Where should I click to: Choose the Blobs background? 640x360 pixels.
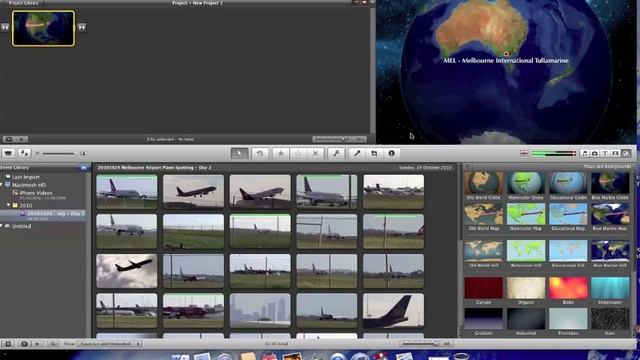click(x=568, y=288)
